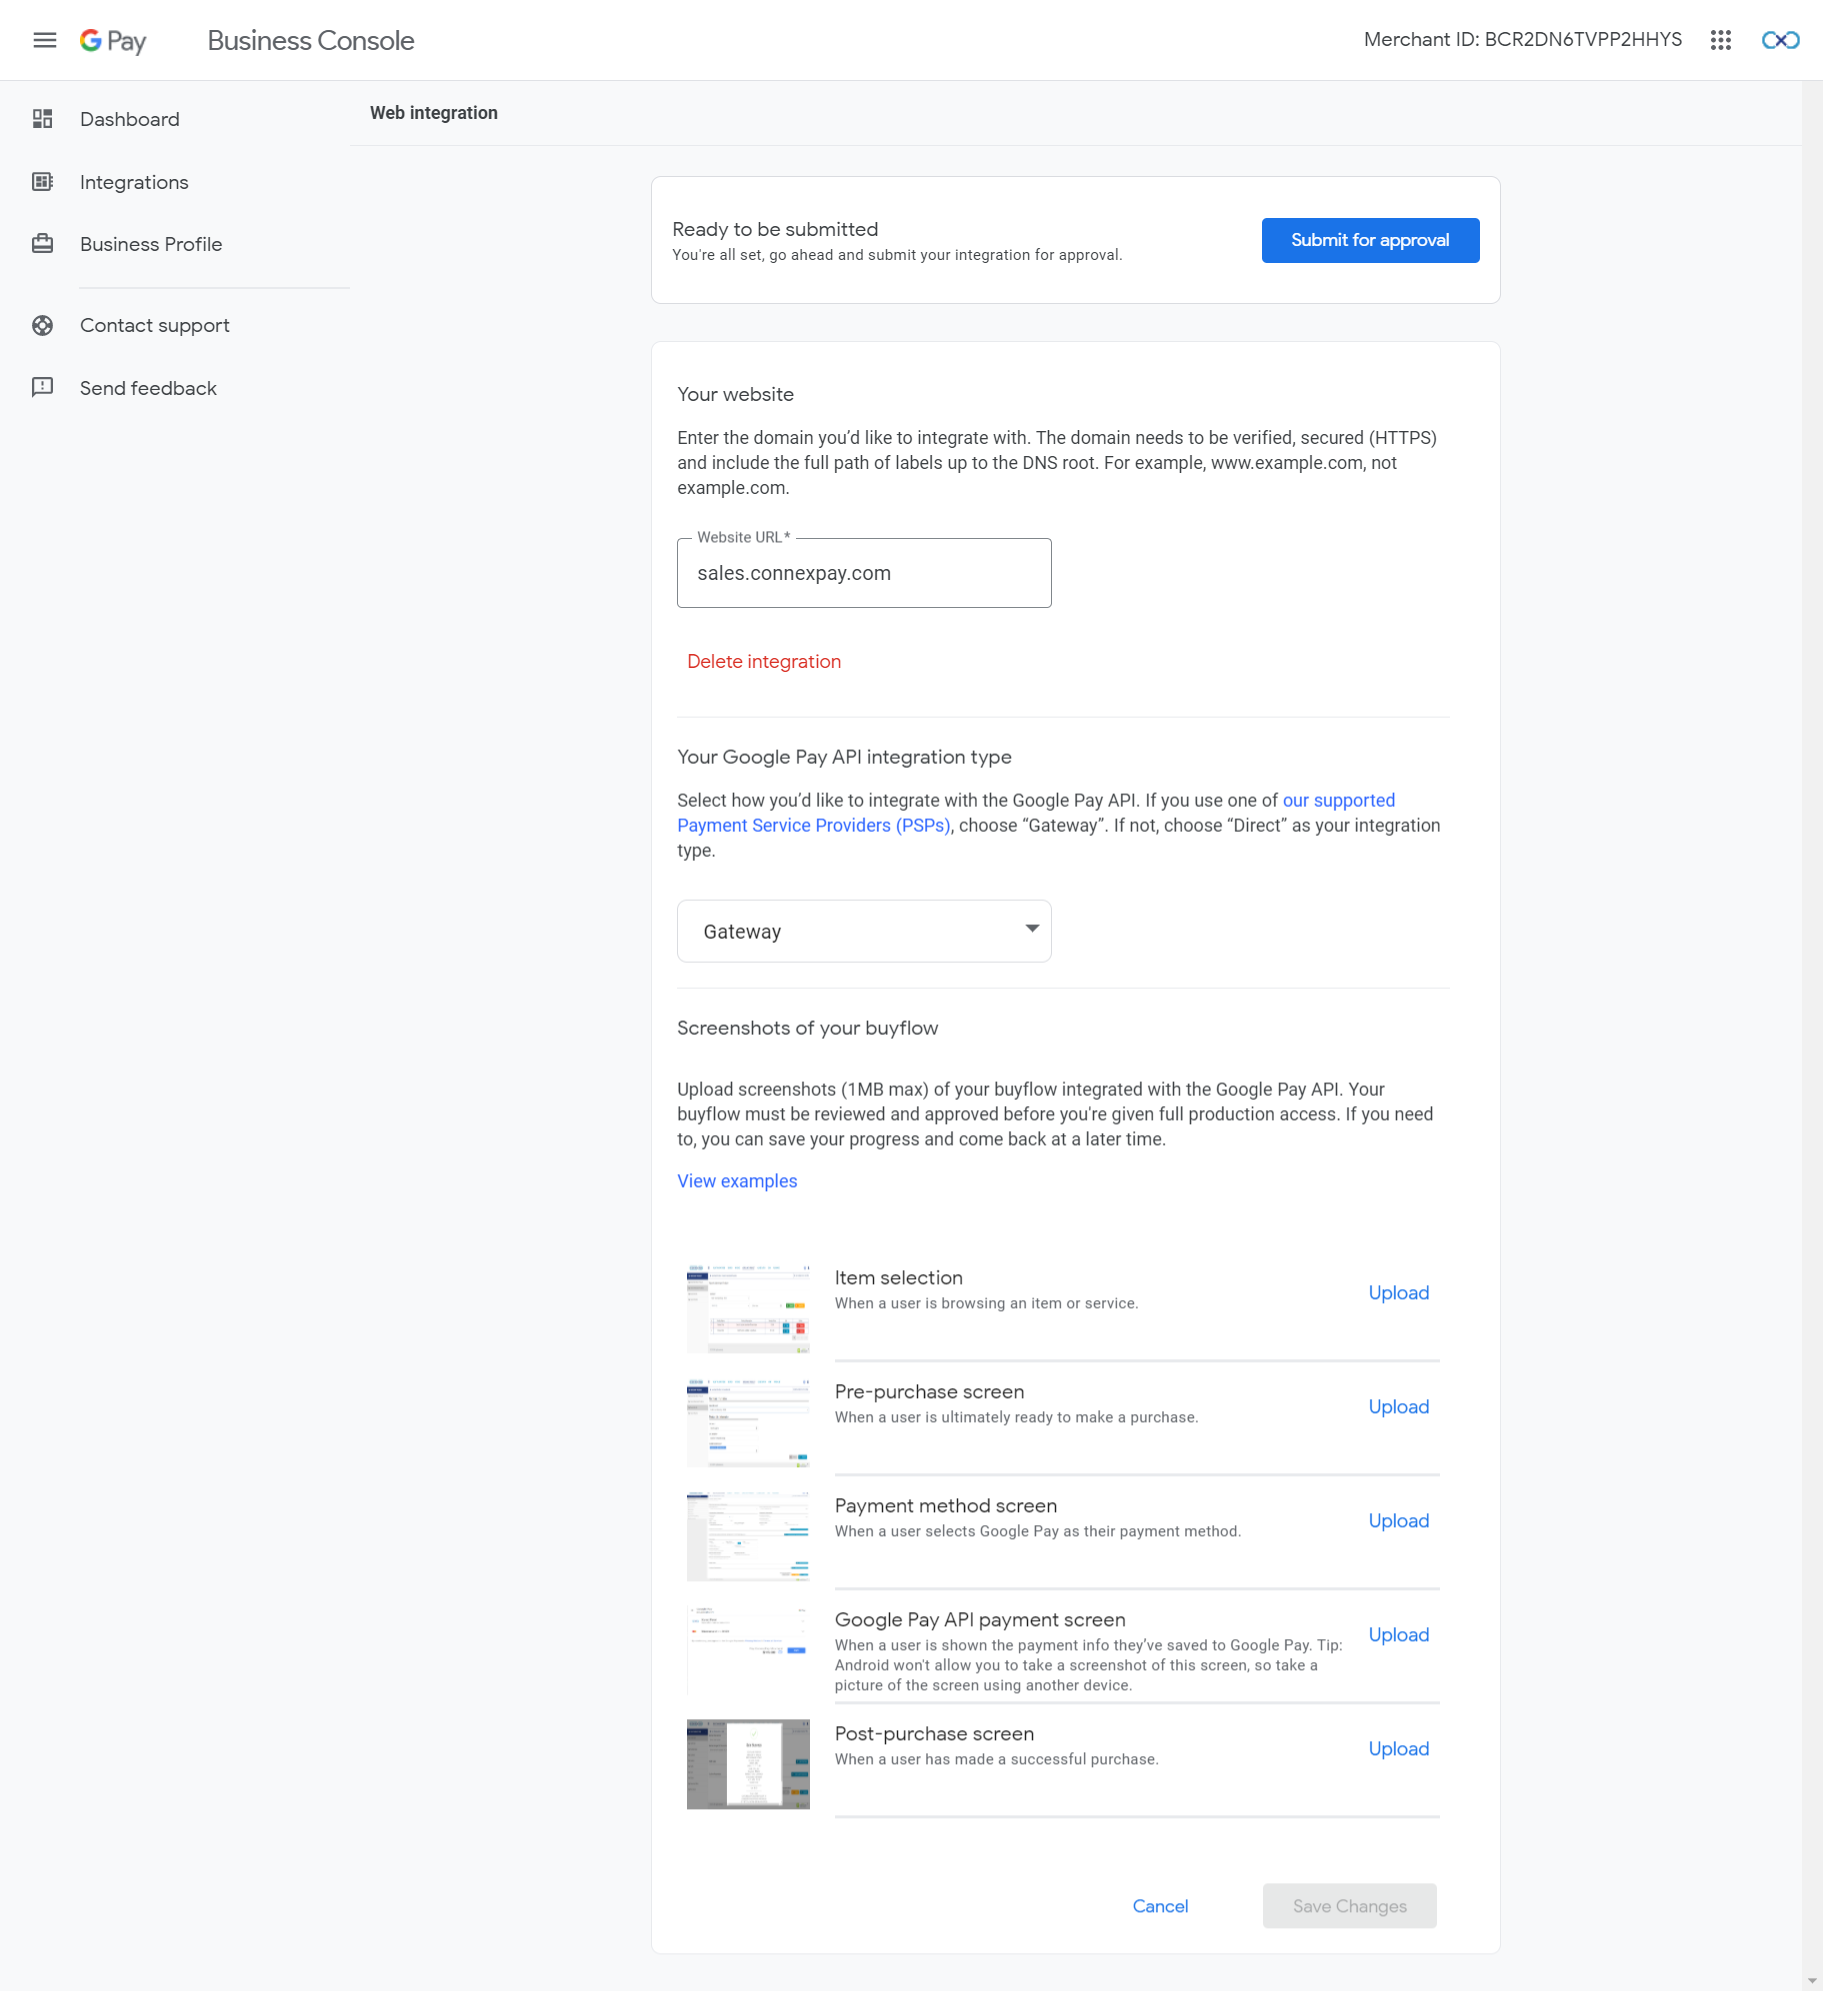Image resolution: width=1823 pixels, height=1991 pixels.
Task: Open the Google Pay API payment screen thumbnail
Action: (x=748, y=1650)
